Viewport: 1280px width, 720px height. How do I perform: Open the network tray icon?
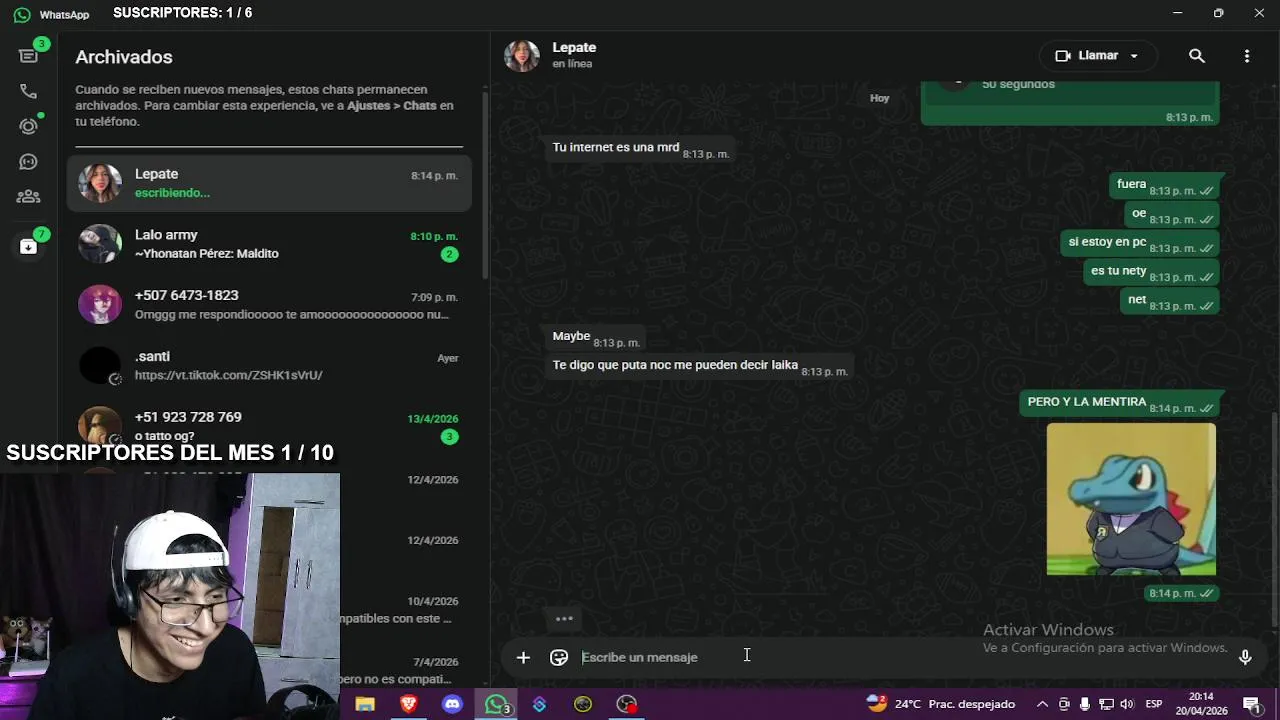pyautogui.click(x=1106, y=704)
